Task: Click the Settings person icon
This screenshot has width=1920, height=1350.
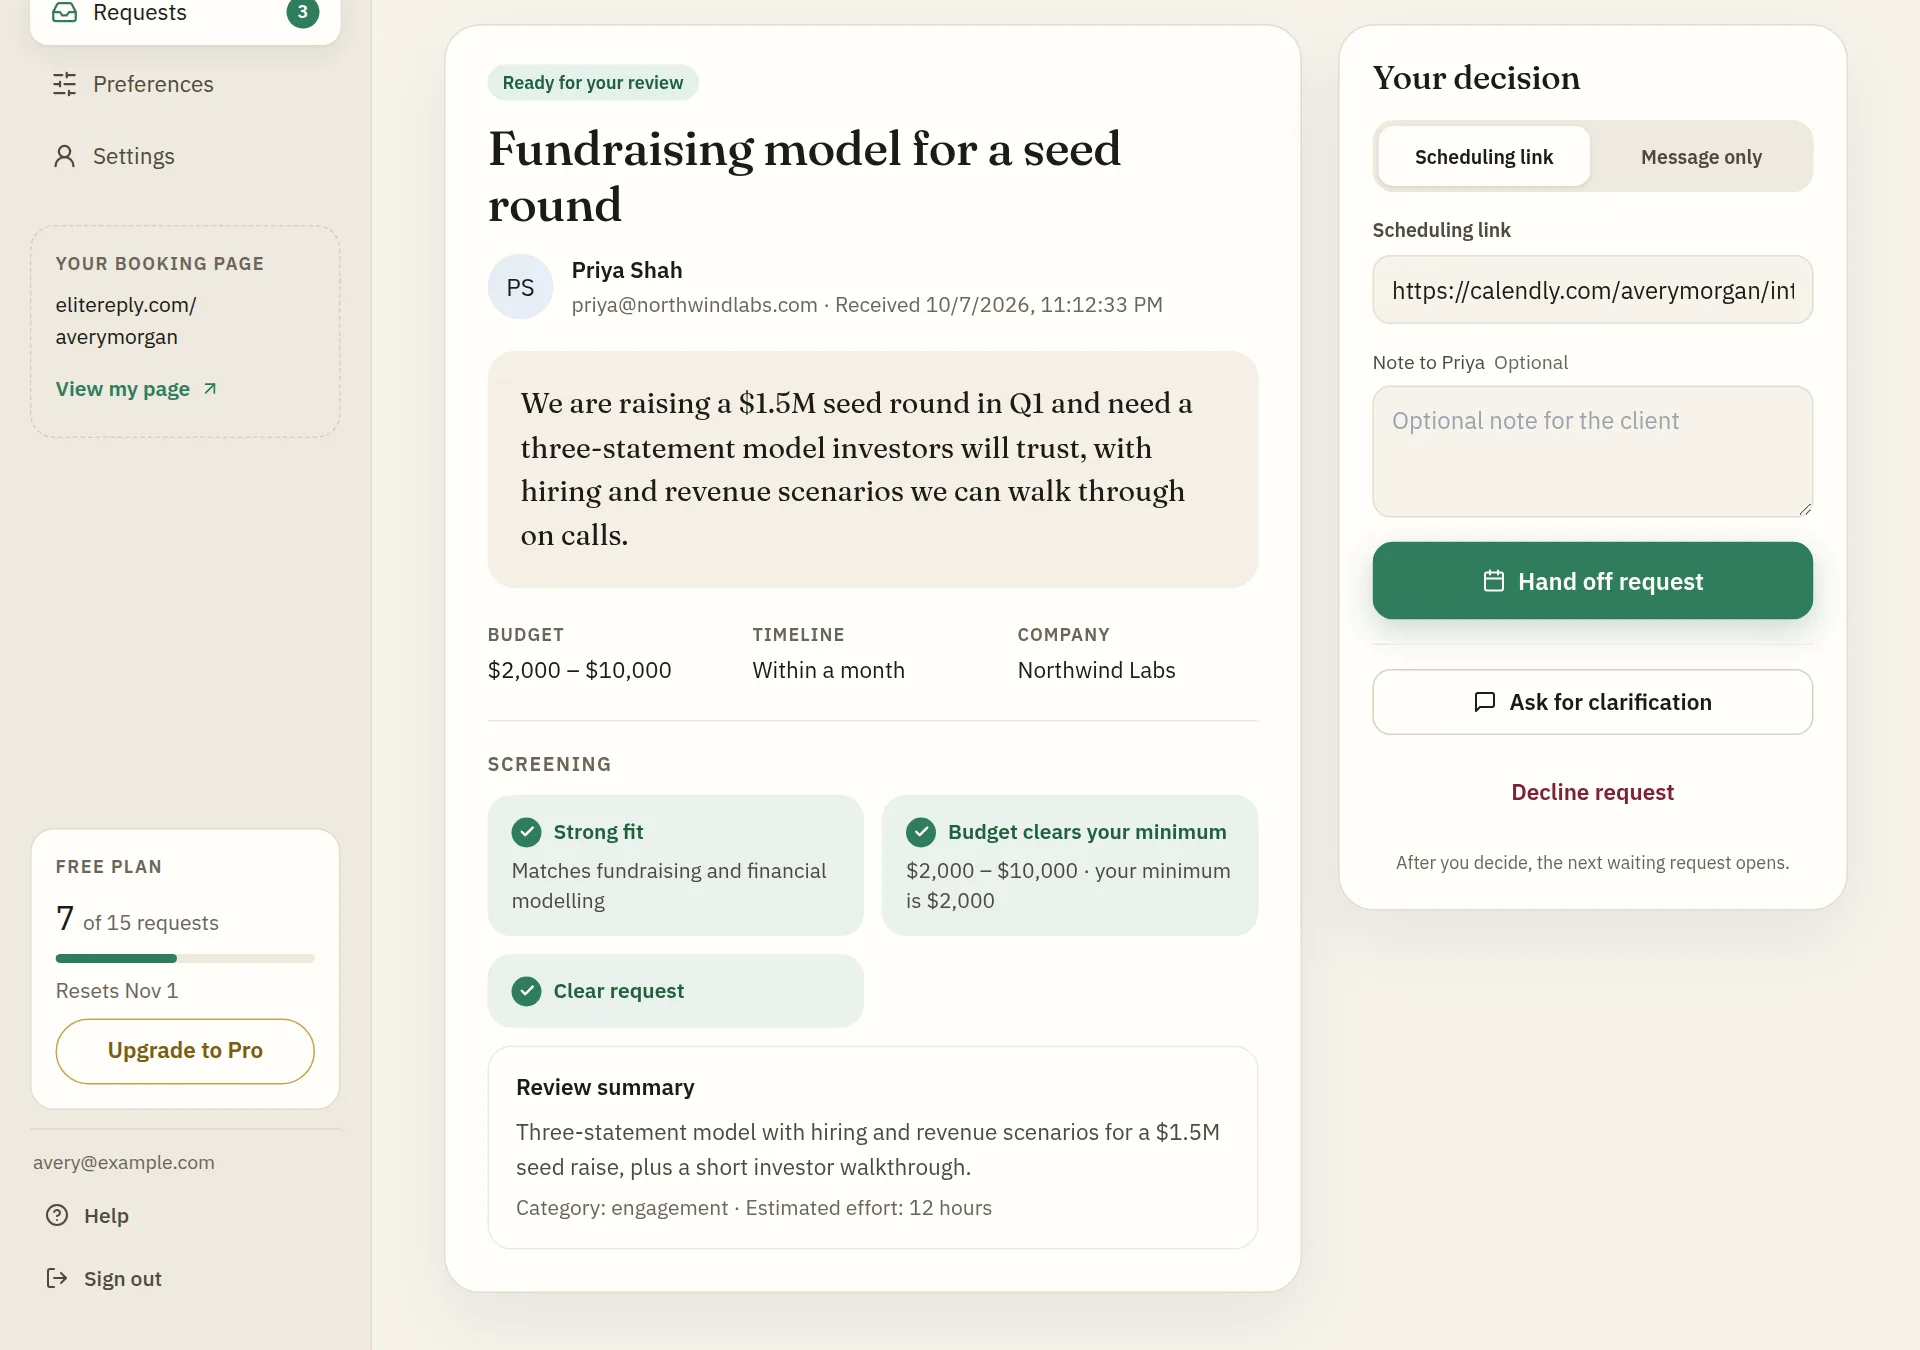Action: [64, 156]
